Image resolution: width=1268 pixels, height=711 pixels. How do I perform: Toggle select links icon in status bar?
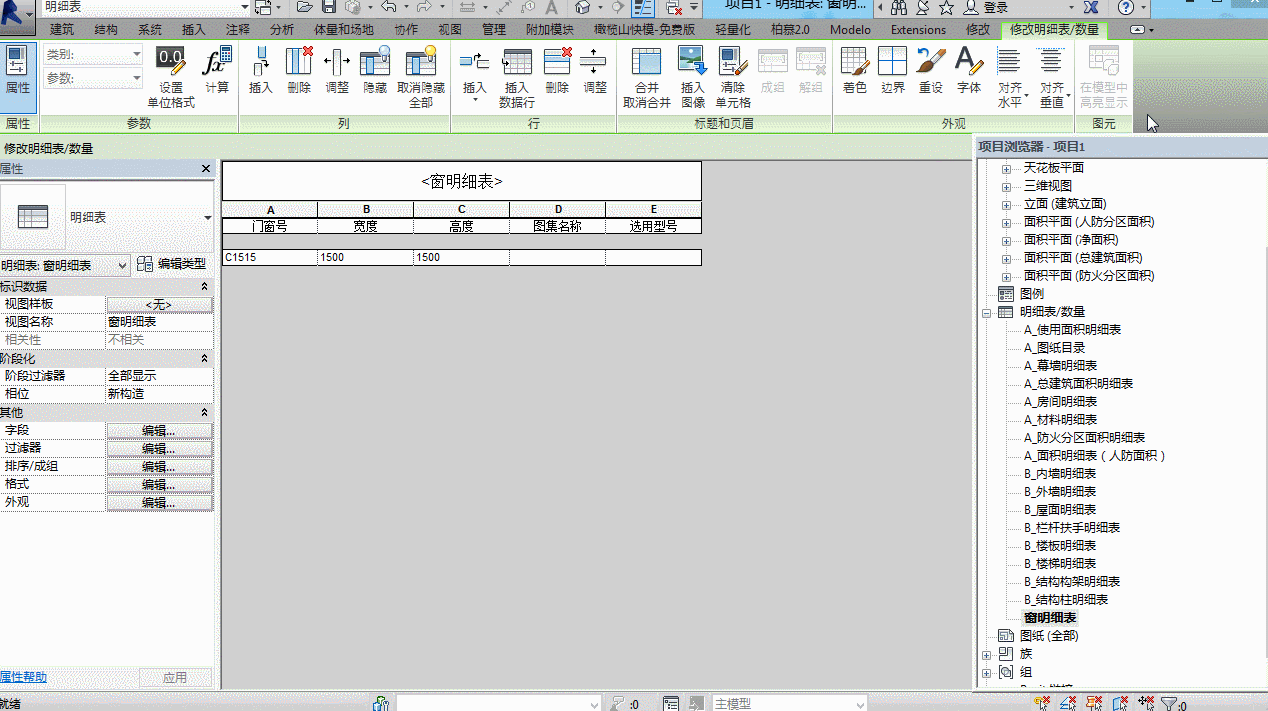click(x=1043, y=704)
